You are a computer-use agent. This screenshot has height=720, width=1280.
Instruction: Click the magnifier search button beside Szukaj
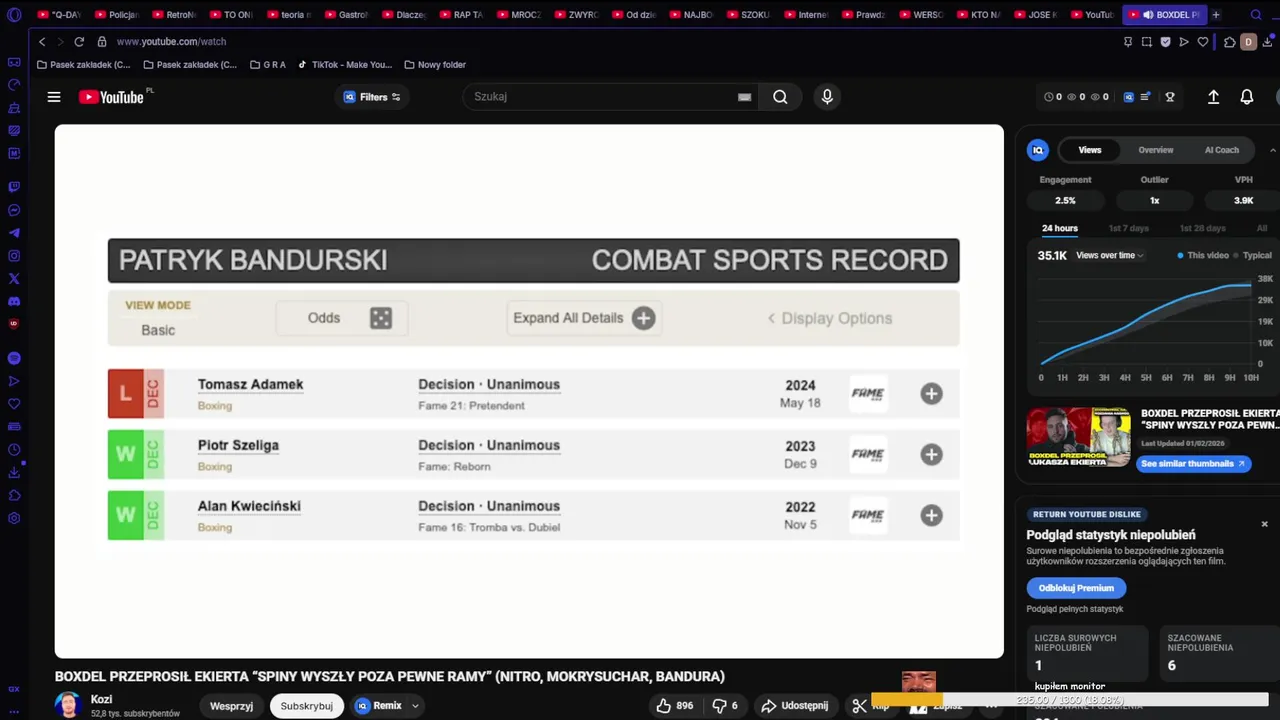(780, 97)
